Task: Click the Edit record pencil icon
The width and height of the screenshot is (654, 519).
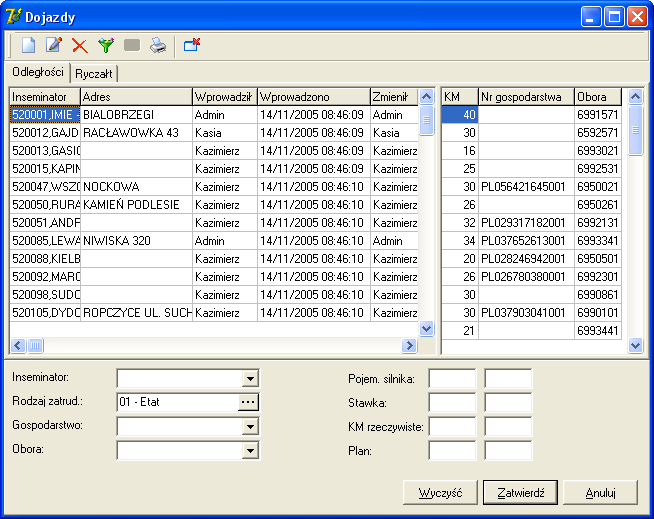Action: [54, 45]
